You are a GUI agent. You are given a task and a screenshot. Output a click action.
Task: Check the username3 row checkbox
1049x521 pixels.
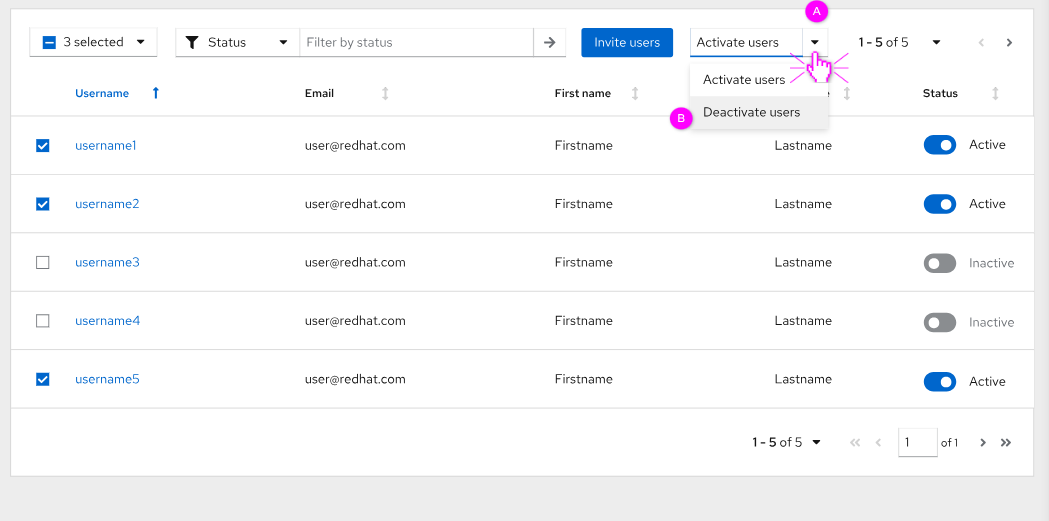point(43,262)
